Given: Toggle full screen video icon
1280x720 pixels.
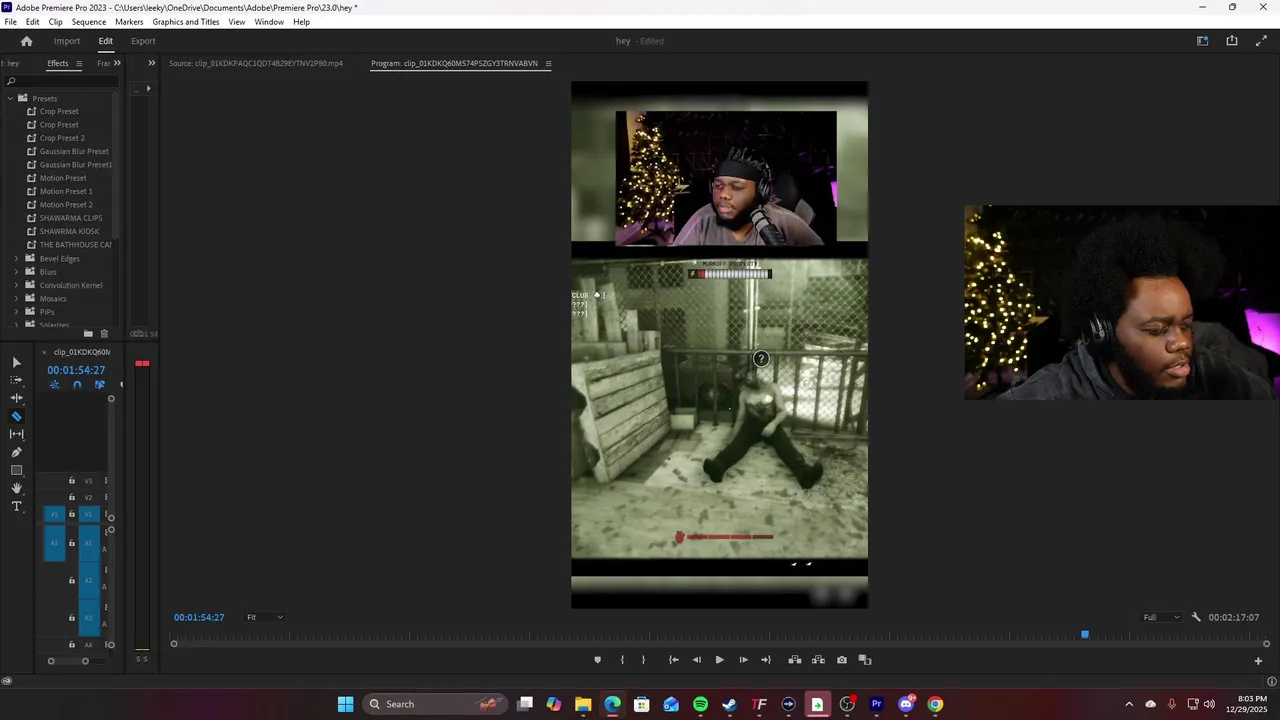Looking at the screenshot, I should (1260, 41).
